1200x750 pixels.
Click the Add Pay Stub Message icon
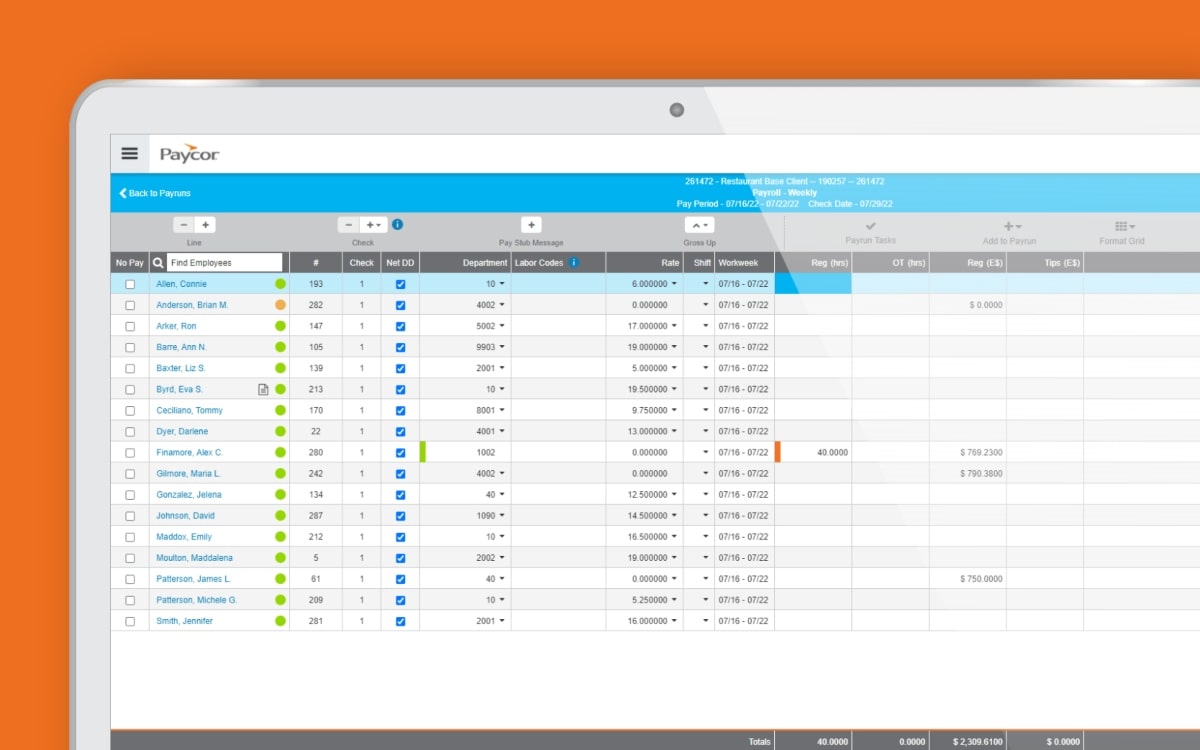coord(531,224)
